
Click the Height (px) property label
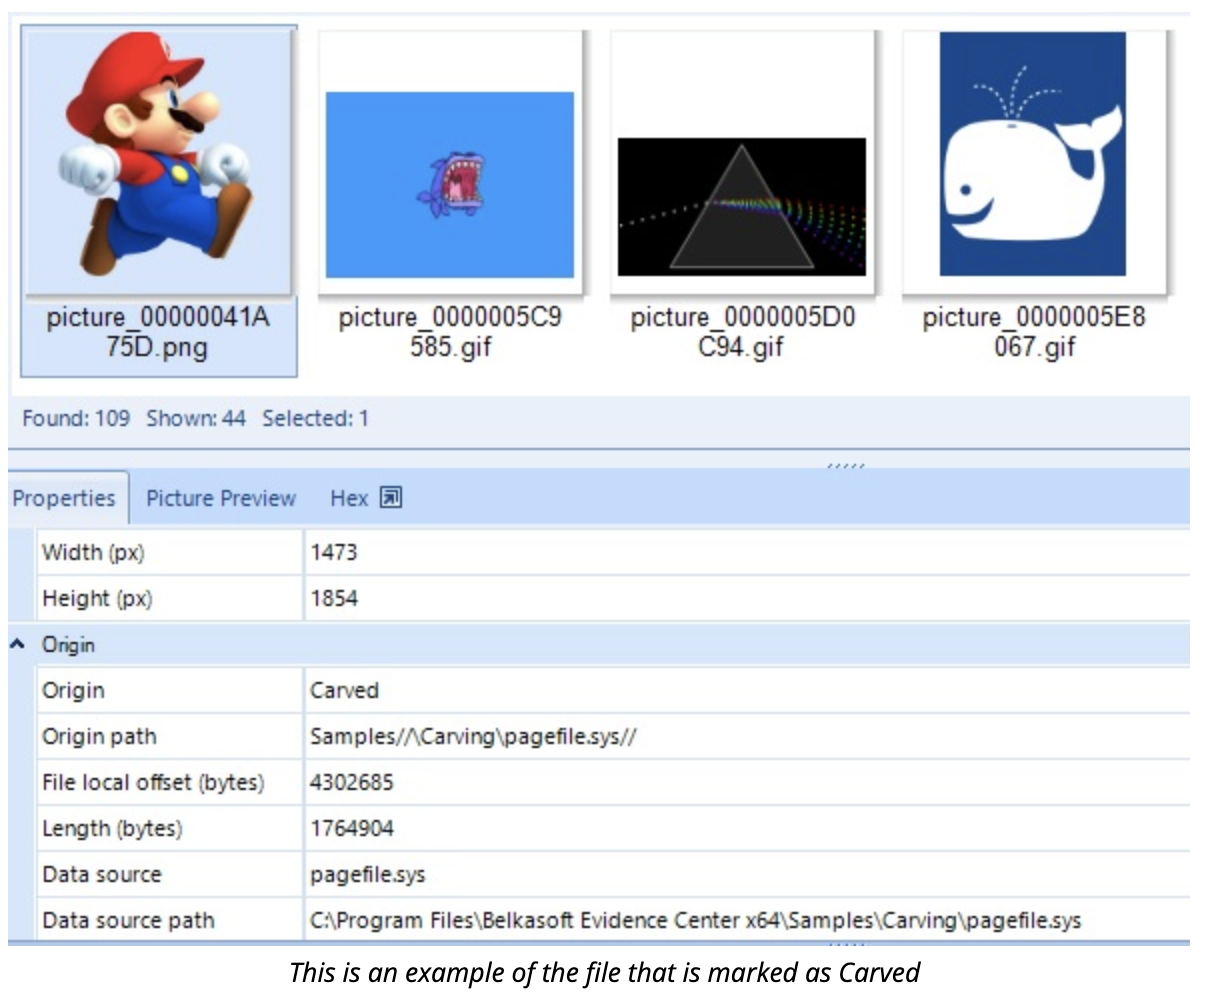pos(96,598)
